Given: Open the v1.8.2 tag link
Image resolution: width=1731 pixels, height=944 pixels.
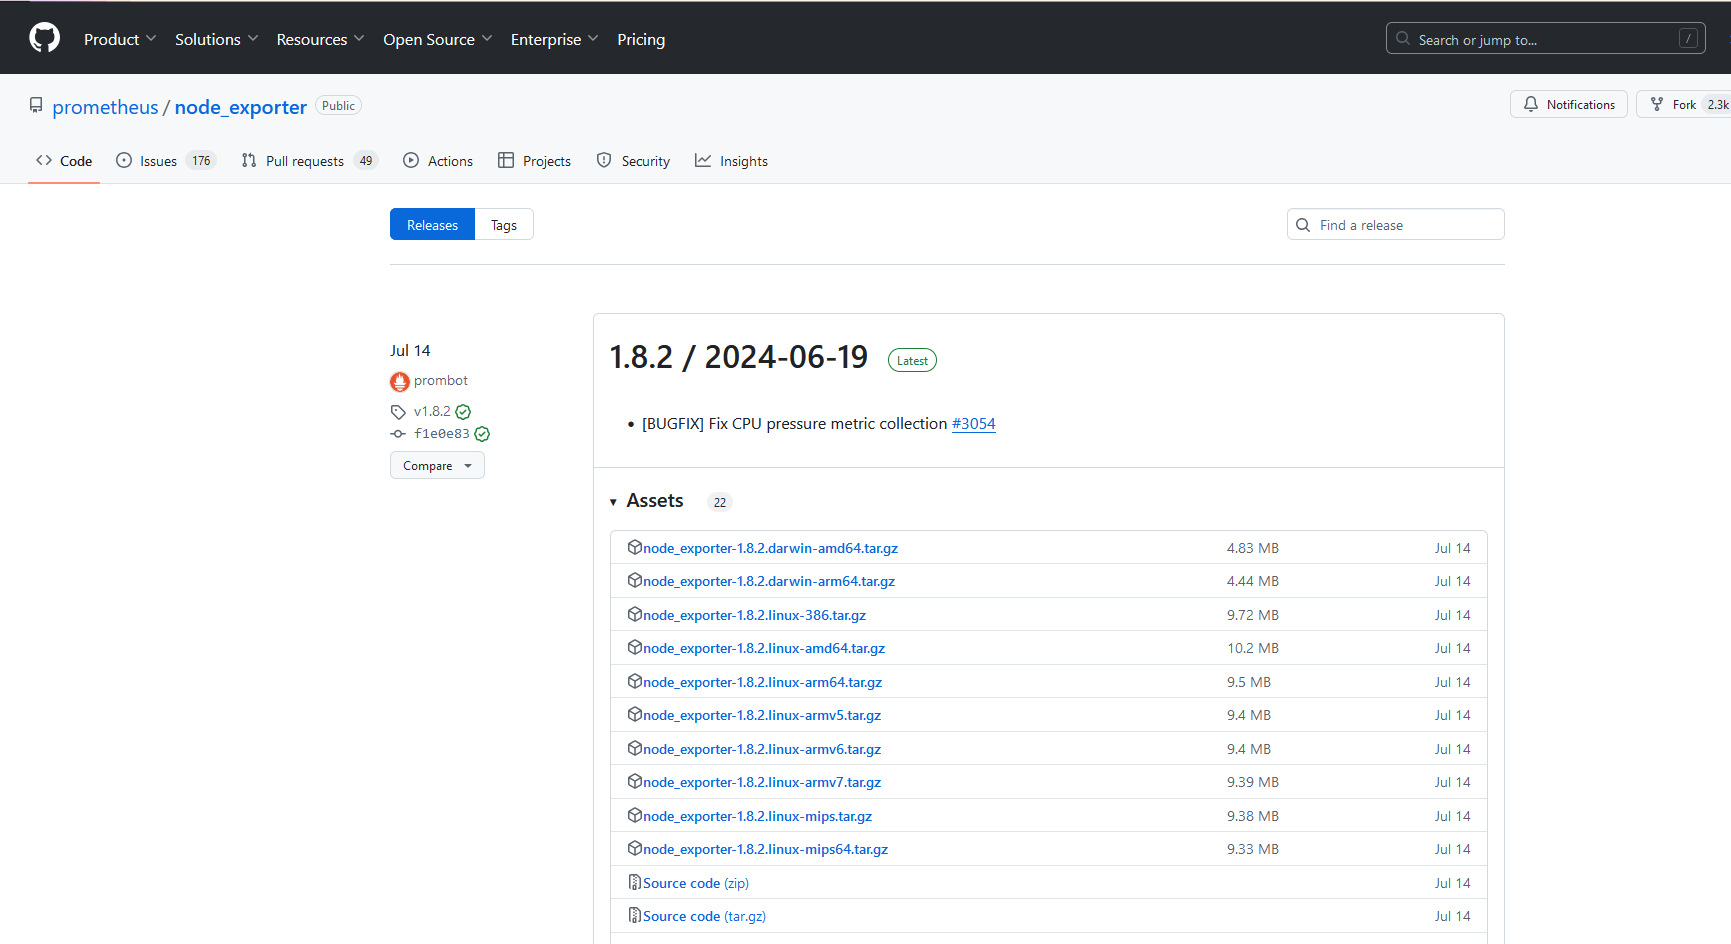Looking at the screenshot, I should [432, 412].
